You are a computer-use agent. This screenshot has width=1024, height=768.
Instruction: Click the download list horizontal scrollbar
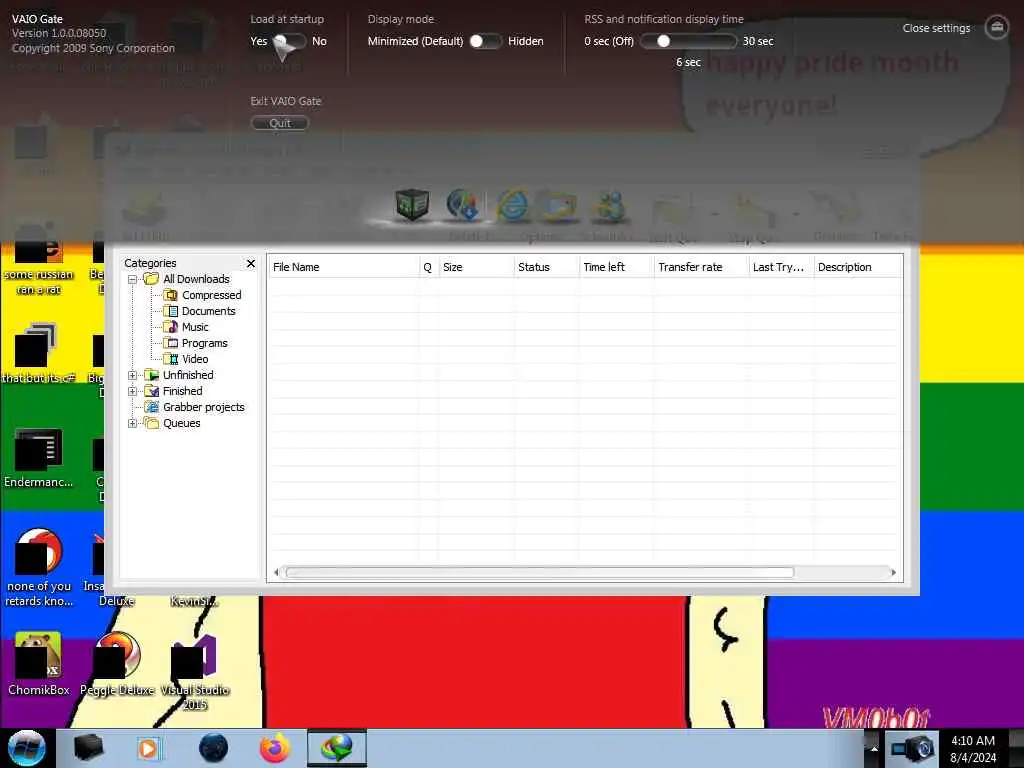[x=539, y=573]
